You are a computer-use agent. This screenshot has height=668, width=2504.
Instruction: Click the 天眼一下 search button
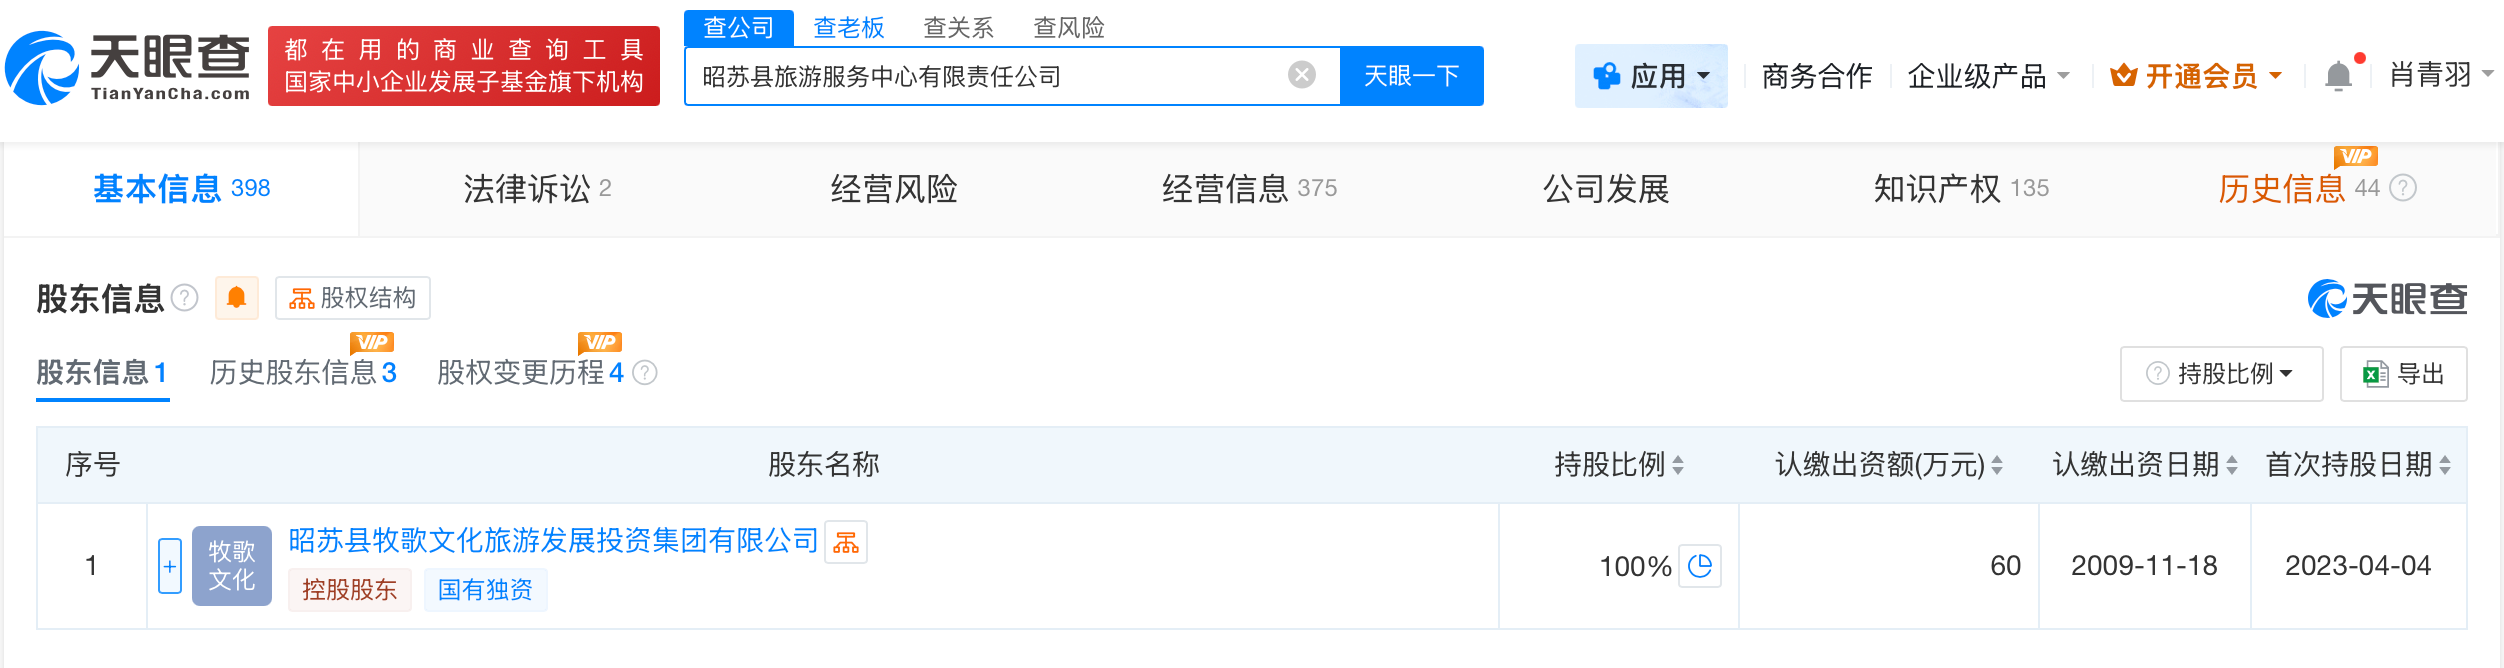pos(1411,76)
